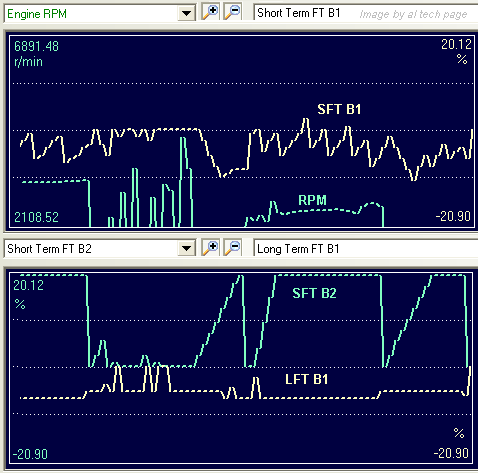478x473 pixels.
Task: Click the 6891.48 r/min maximum scale value
Action: [x=36, y=54]
